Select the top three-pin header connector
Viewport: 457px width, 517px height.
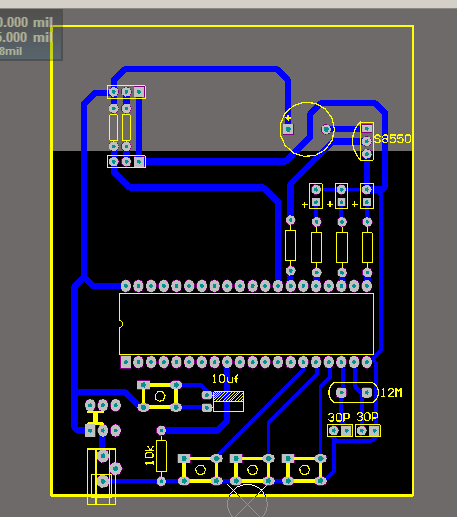point(126,92)
